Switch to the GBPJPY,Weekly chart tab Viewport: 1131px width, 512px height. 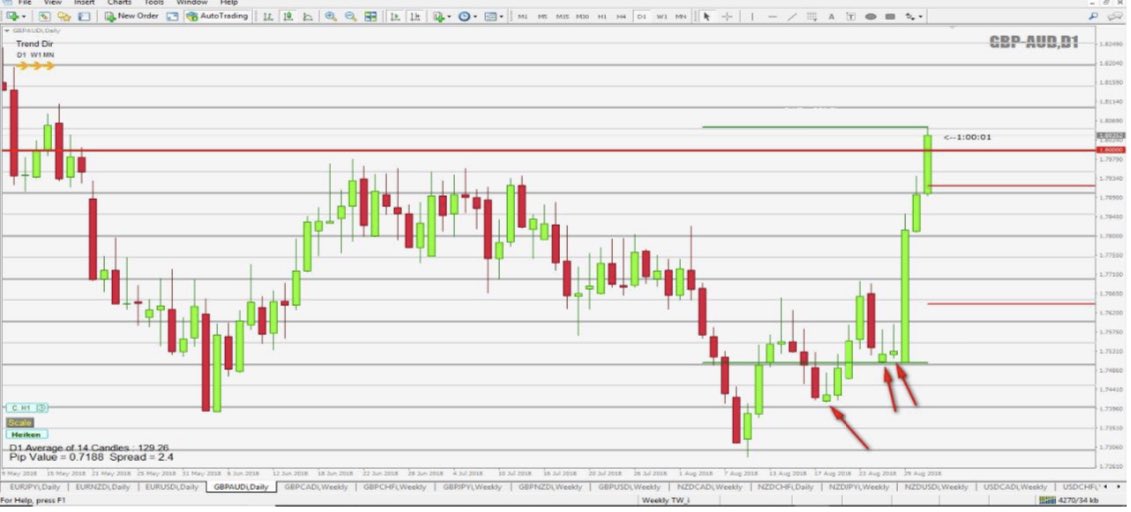473,487
